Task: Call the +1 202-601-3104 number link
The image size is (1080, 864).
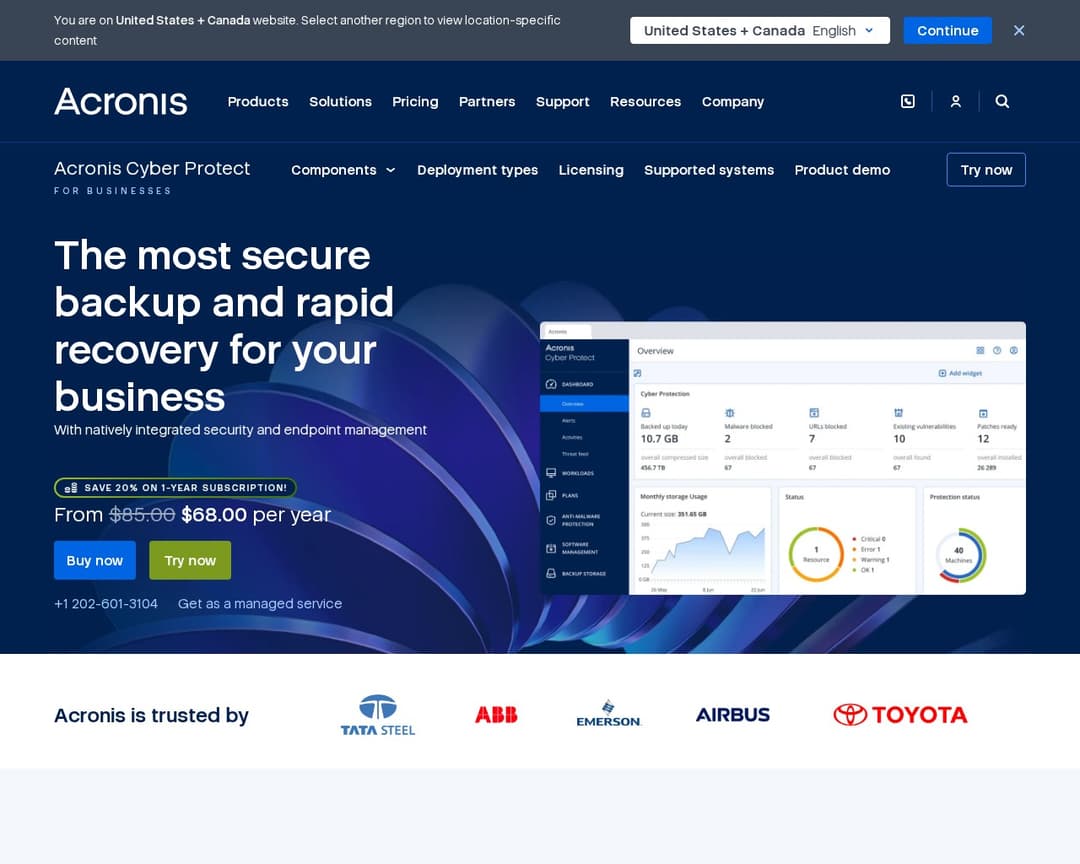Action: [x=106, y=604]
